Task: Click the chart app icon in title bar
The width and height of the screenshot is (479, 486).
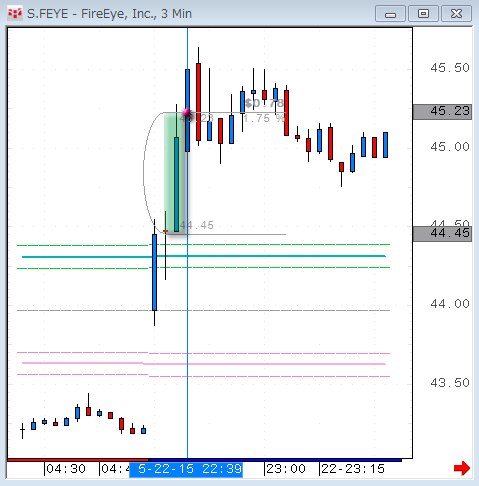Action: (15, 14)
